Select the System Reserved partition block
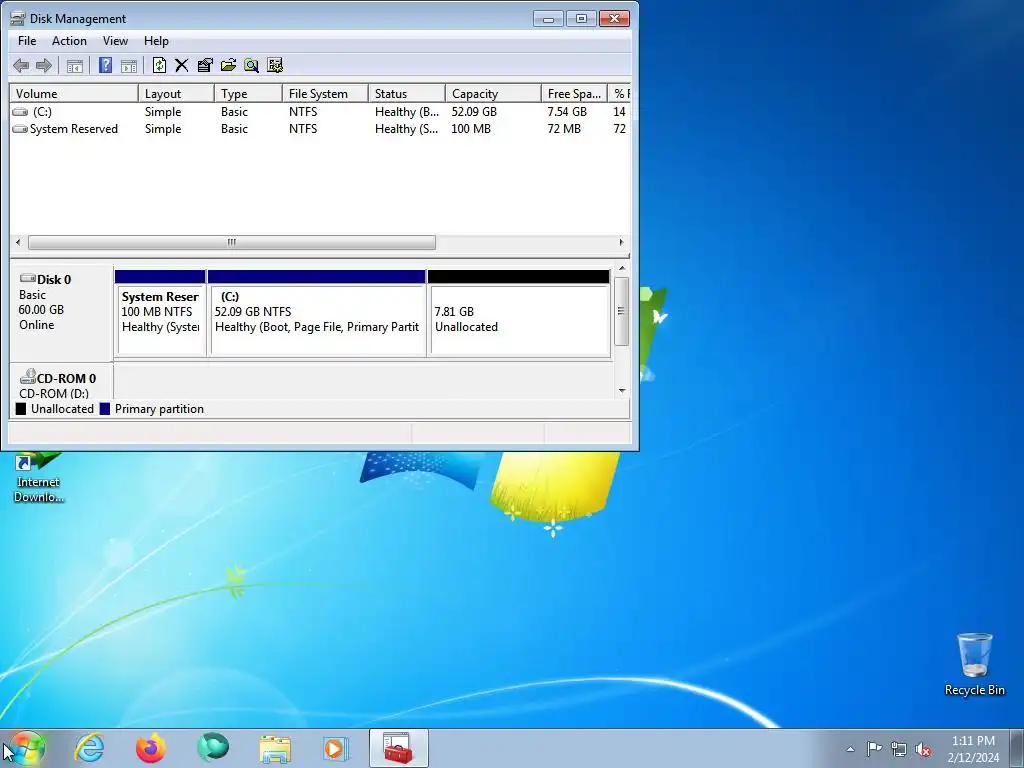 coord(160,313)
